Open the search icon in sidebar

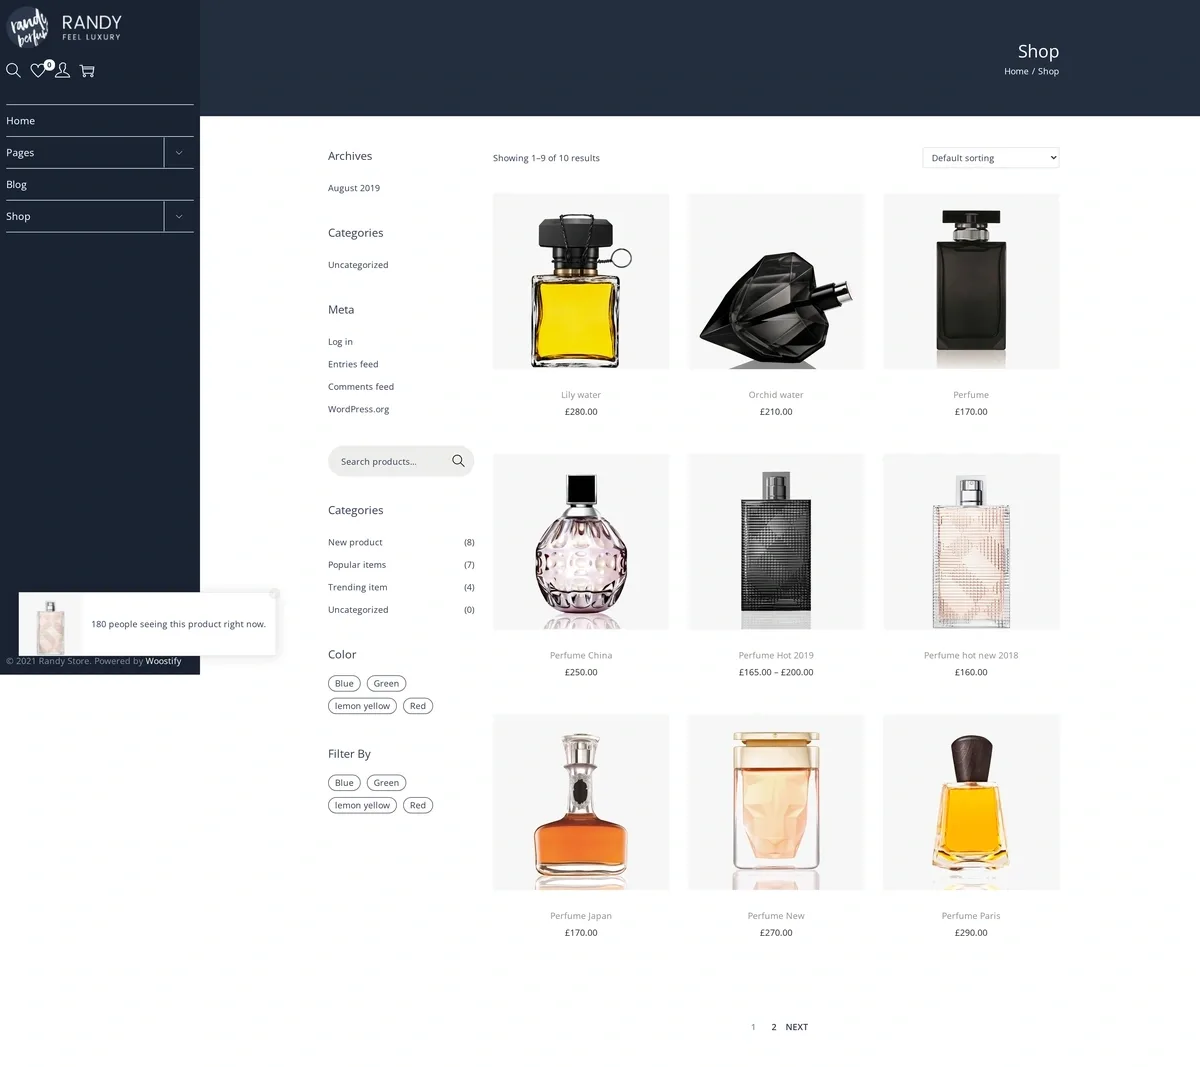(x=13, y=71)
